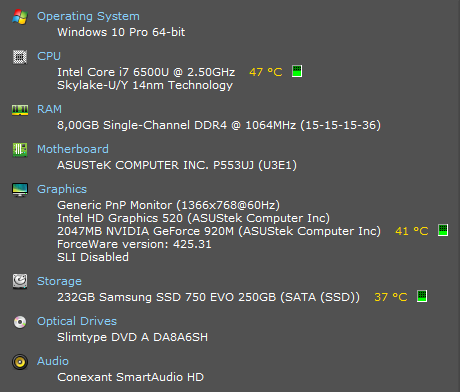Click the green CPU temperature indicator icon
This screenshot has height=392, width=460.
[297, 71]
